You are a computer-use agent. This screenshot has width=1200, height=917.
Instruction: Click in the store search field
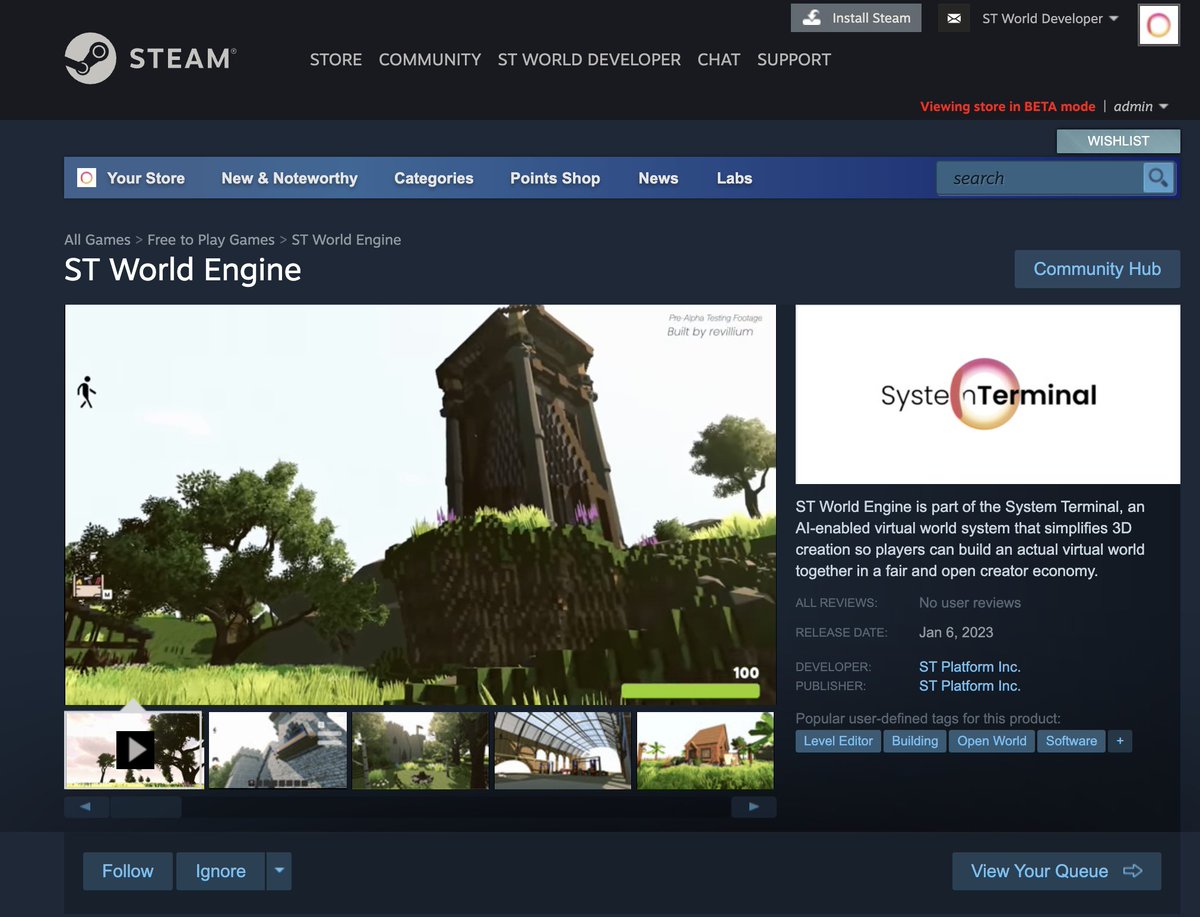click(x=1040, y=178)
